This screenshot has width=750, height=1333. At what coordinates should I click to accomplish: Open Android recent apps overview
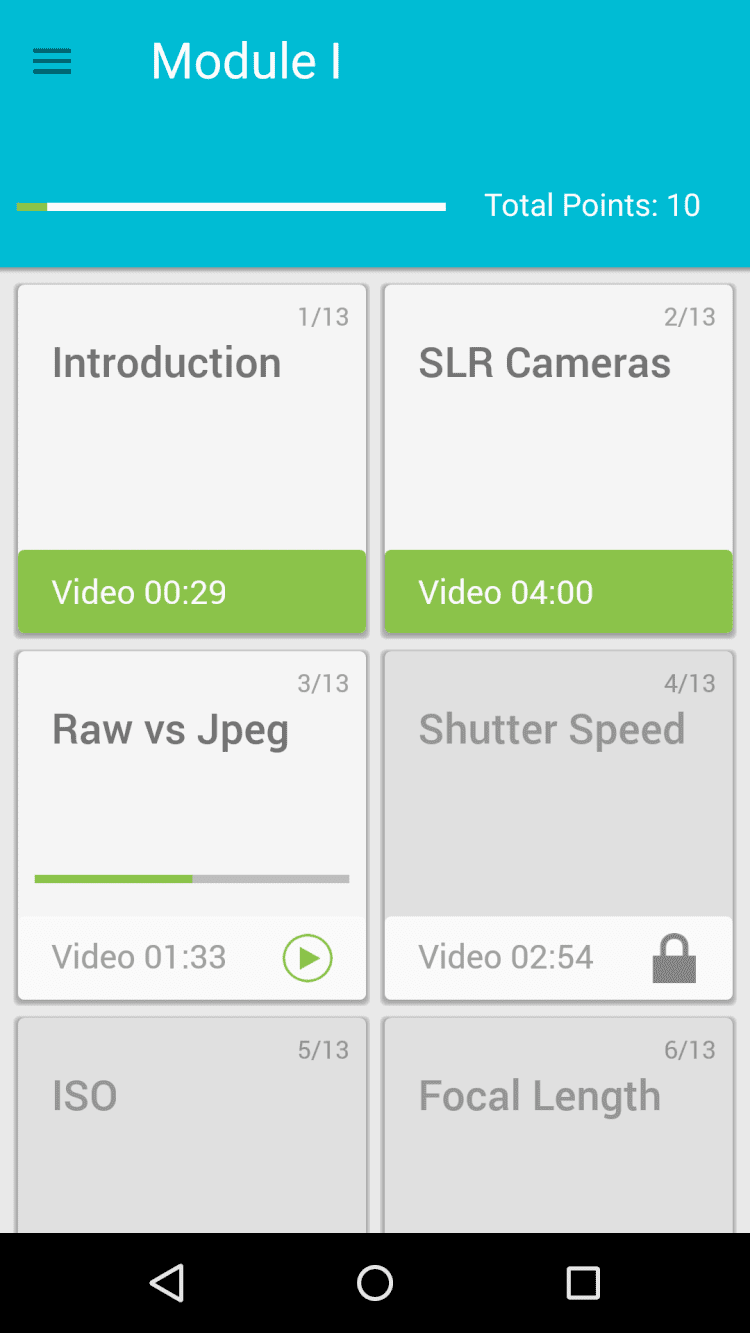(x=582, y=1282)
